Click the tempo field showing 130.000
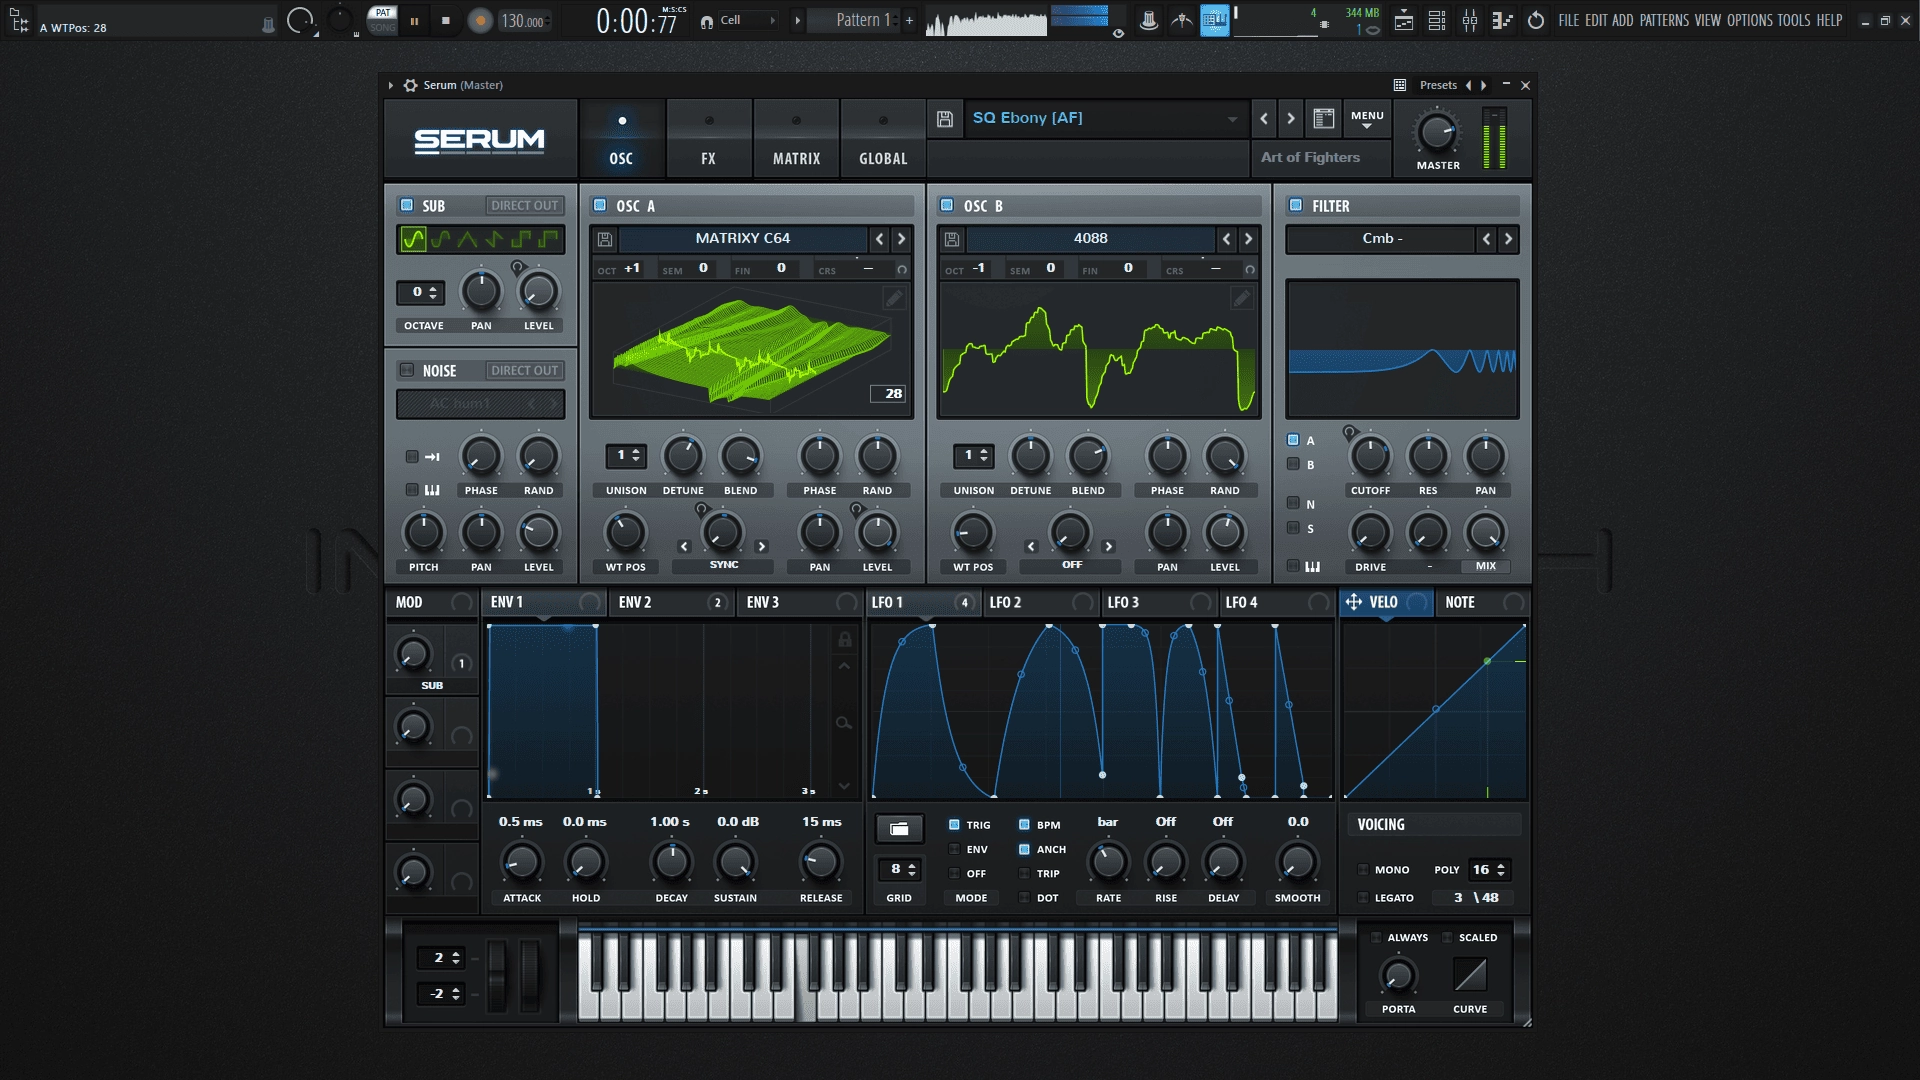The width and height of the screenshot is (1920, 1080). point(524,21)
